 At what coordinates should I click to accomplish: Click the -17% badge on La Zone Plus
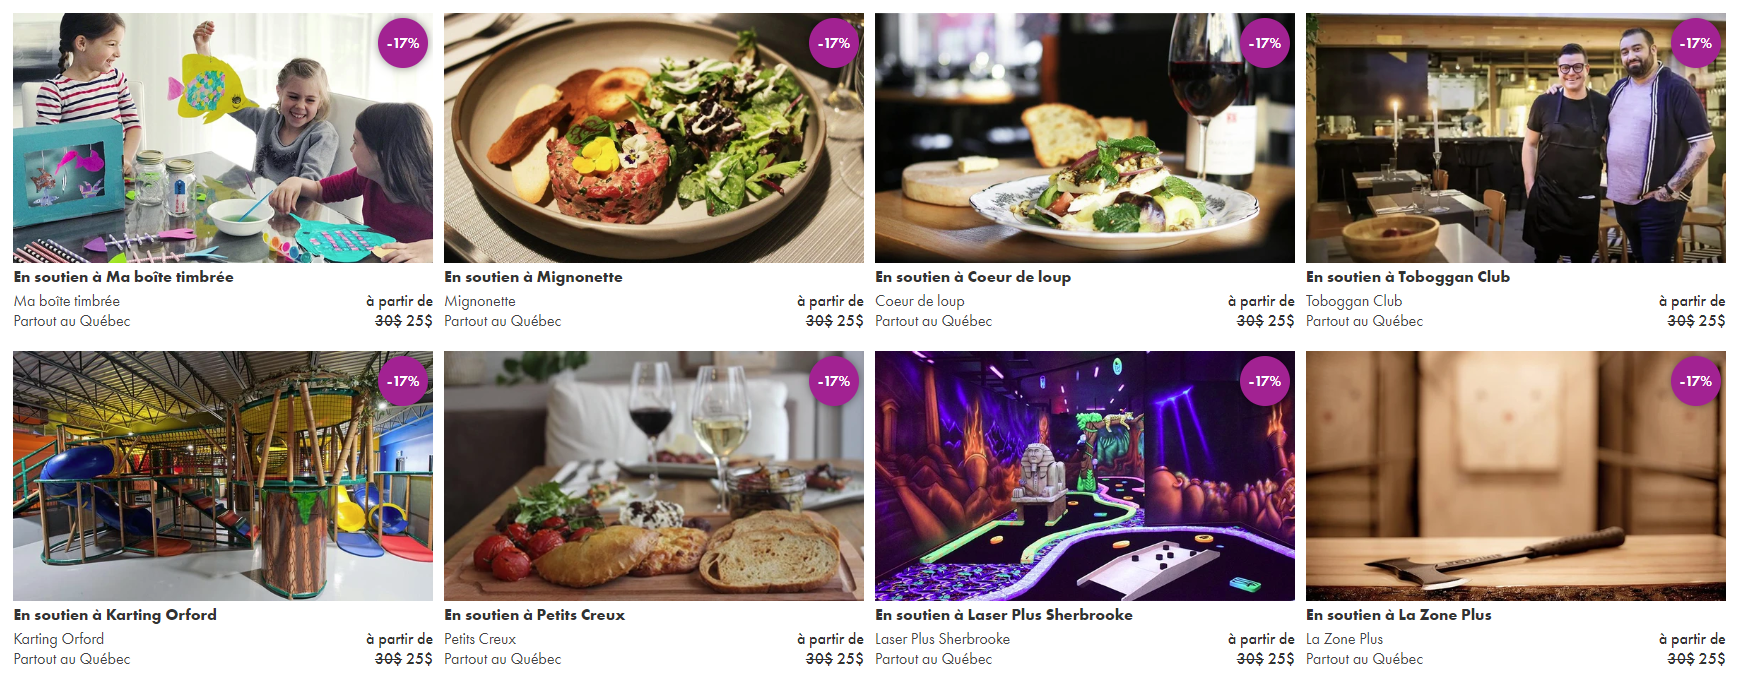[1696, 381]
